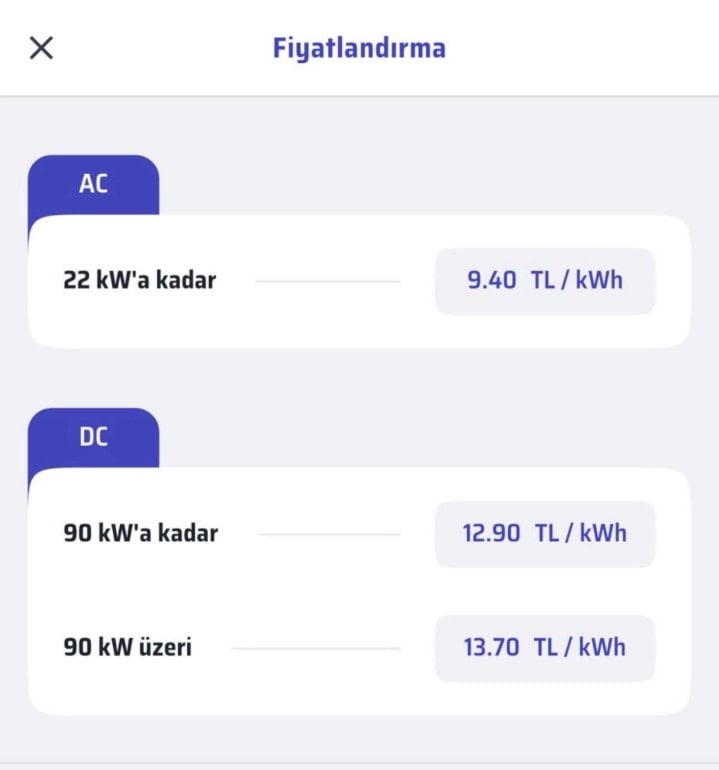The height and width of the screenshot is (770, 719).
Task: Click the 9.40 number in AC pricing
Action: [x=492, y=280]
